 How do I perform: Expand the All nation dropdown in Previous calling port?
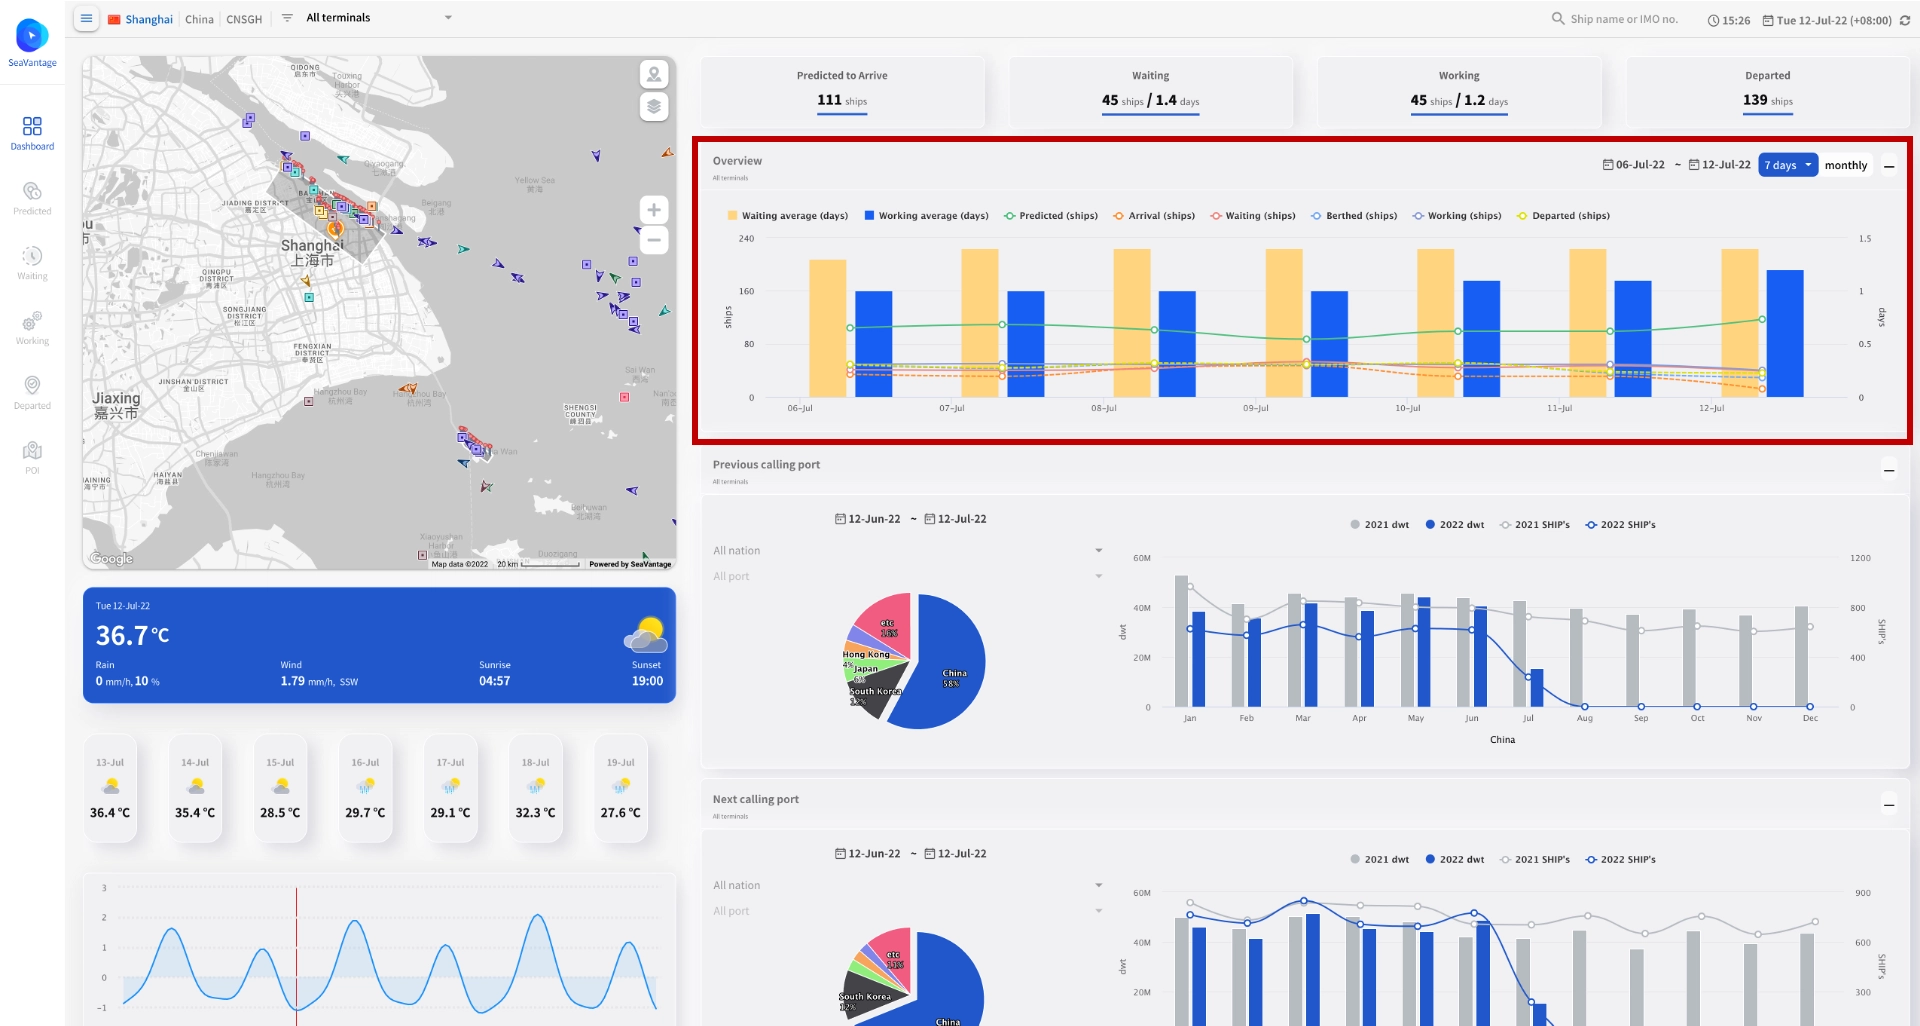coord(908,551)
